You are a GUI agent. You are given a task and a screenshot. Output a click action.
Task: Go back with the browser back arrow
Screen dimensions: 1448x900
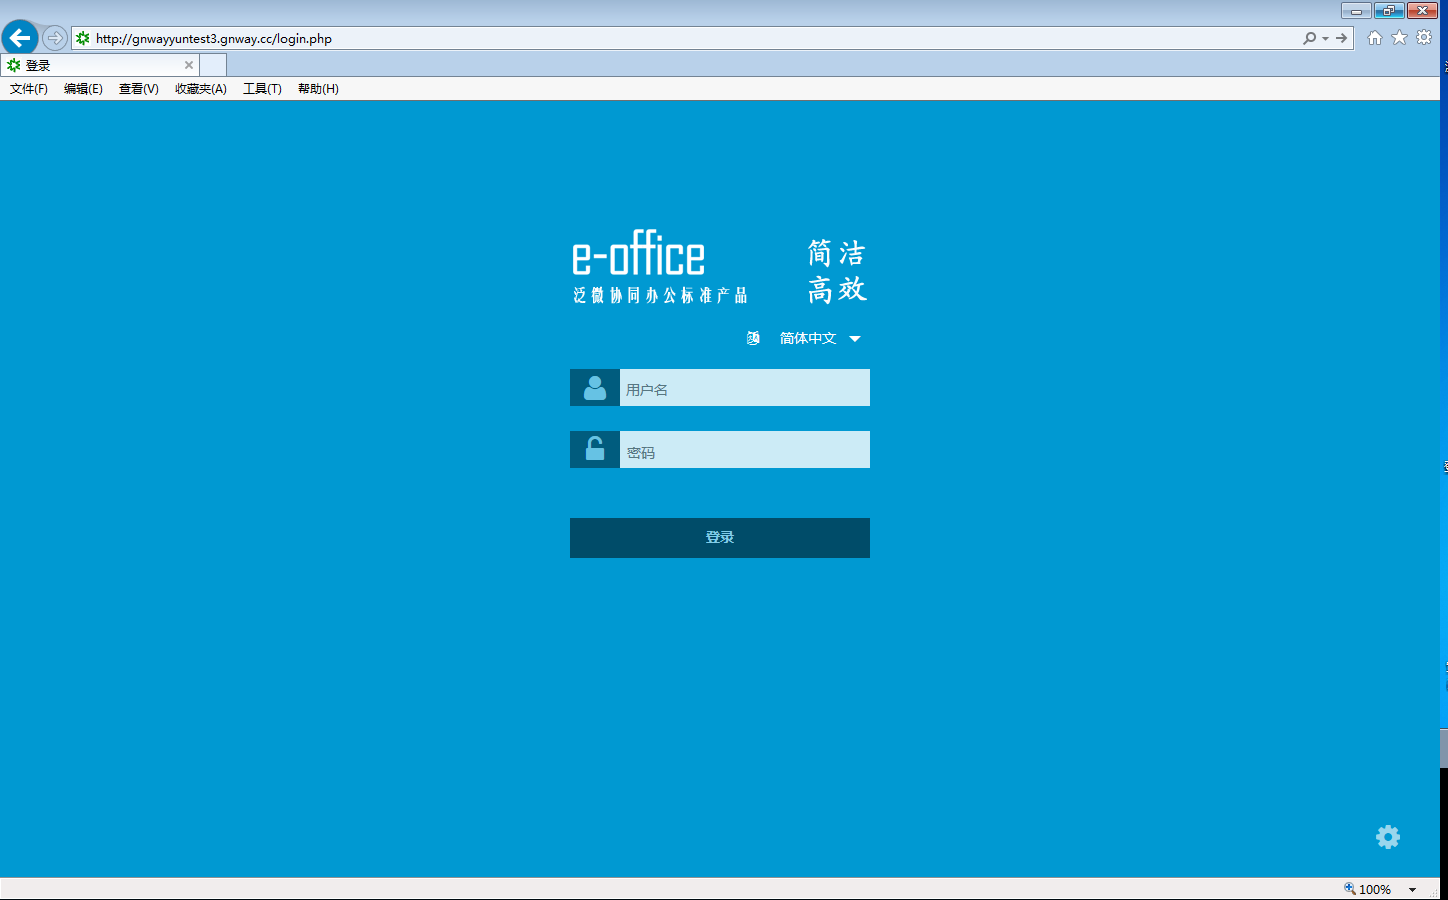pyautogui.click(x=20, y=38)
